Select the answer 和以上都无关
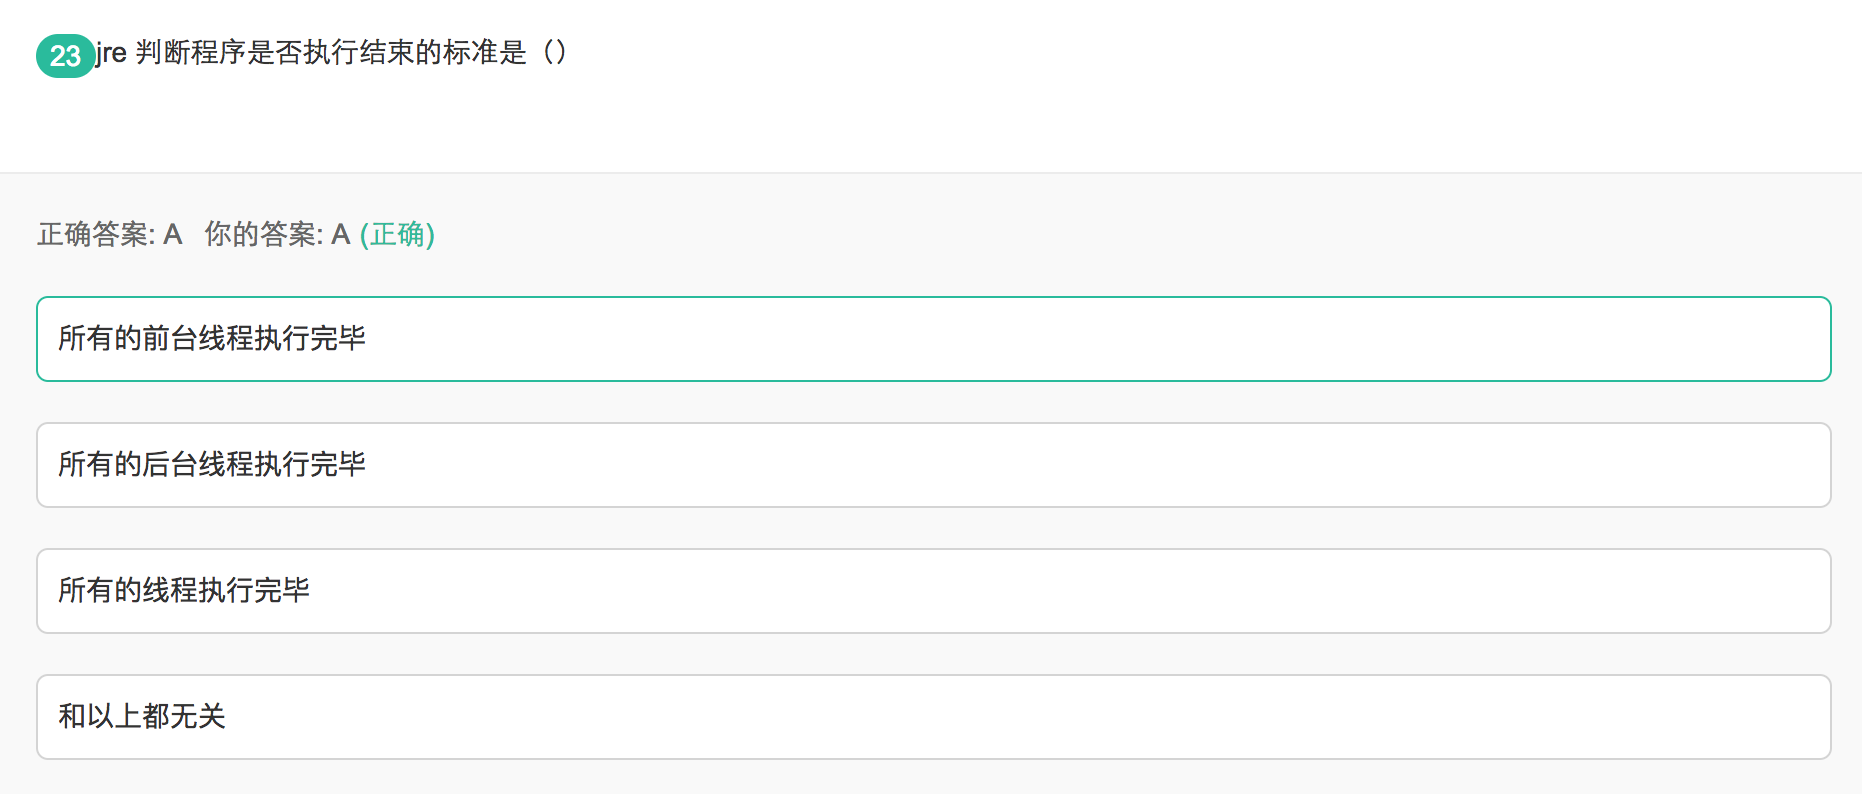 (933, 717)
